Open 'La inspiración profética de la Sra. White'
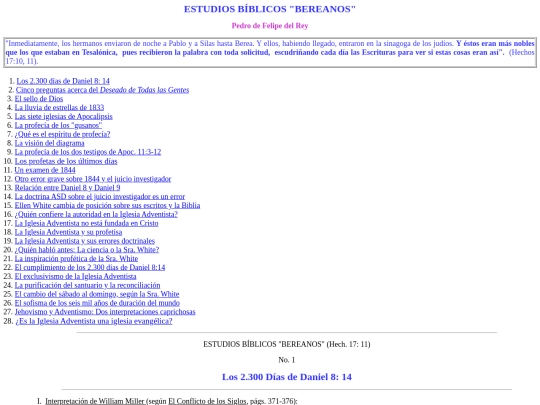 tap(76, 259)
